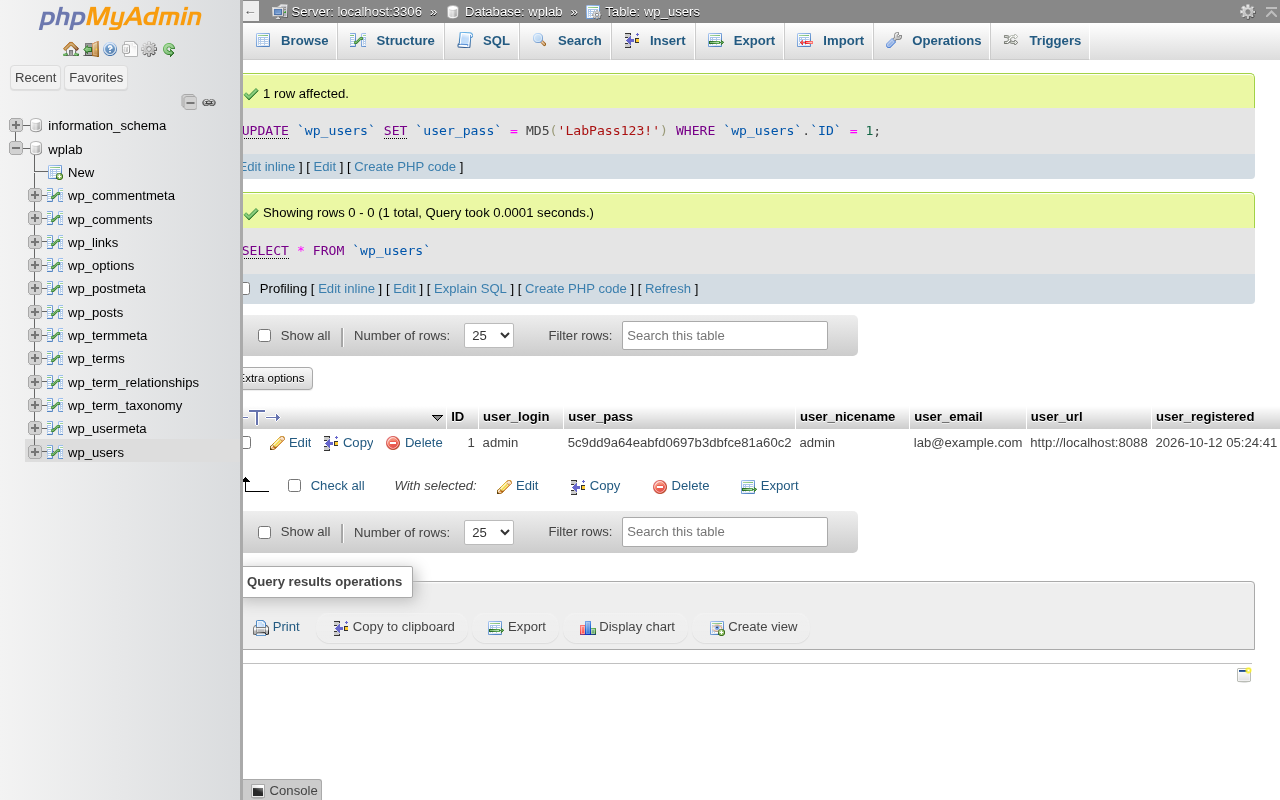Select the admin row checkbox
The image size is (1280, 800).
coord(246,442)
